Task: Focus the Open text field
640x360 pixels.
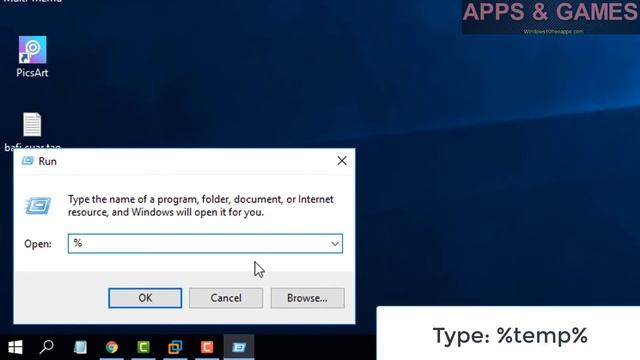Action: click(205, 244)
